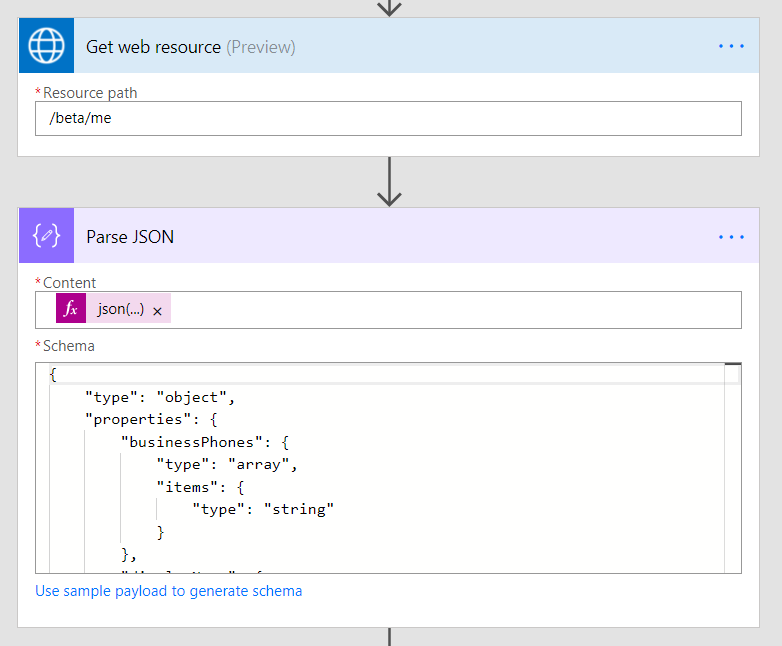The width and height of the screenshot is (782, 646).
Task: Click the (Preview) label in the header
Action: point(260,47)
